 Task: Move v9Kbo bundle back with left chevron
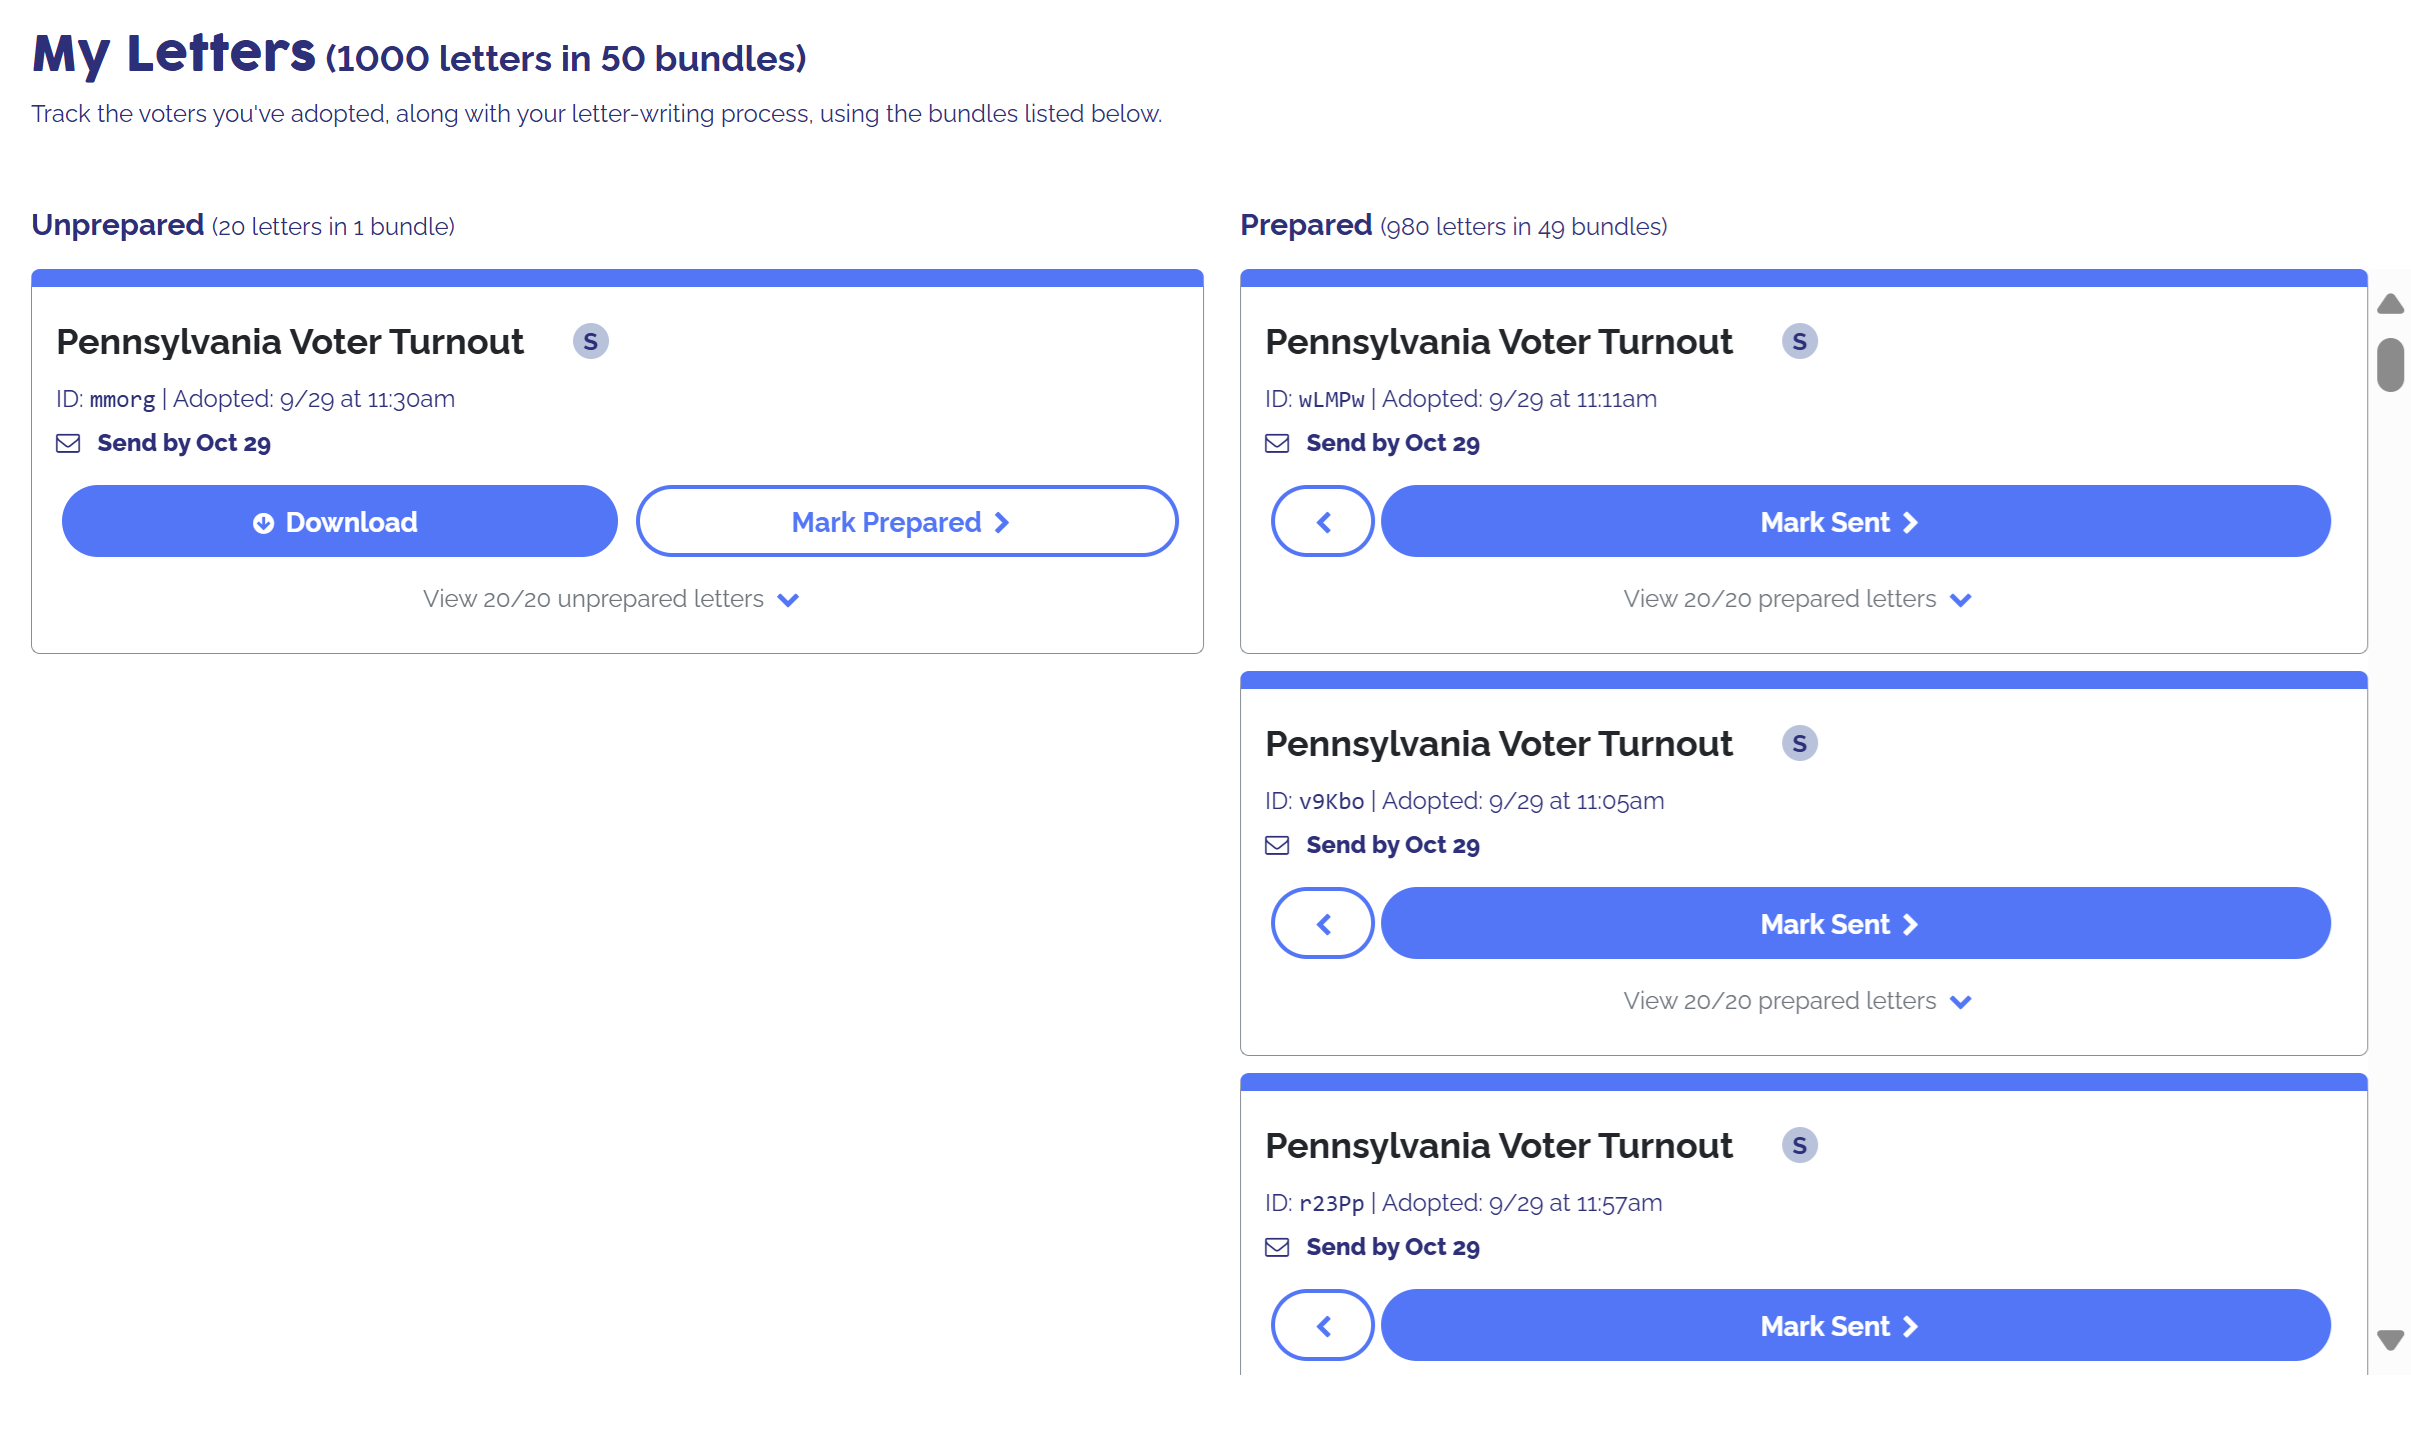click(1322, 924)
